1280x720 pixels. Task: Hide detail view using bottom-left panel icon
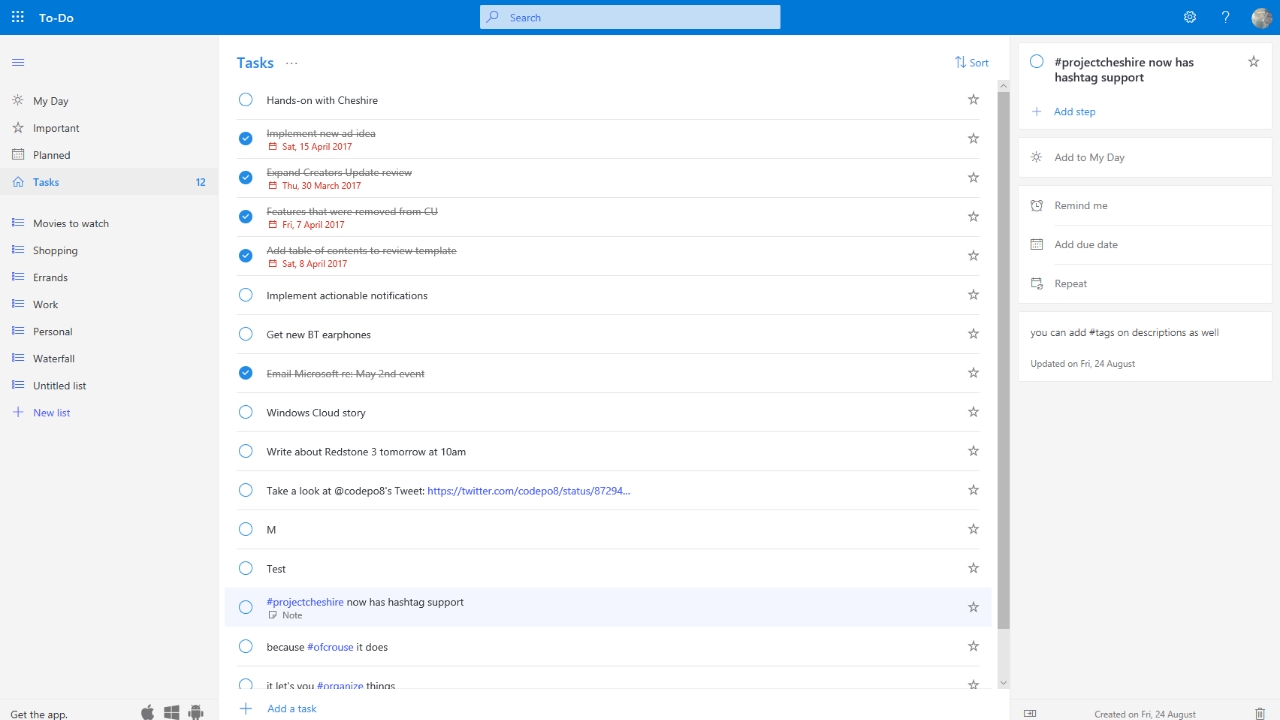pos(1030,713)
